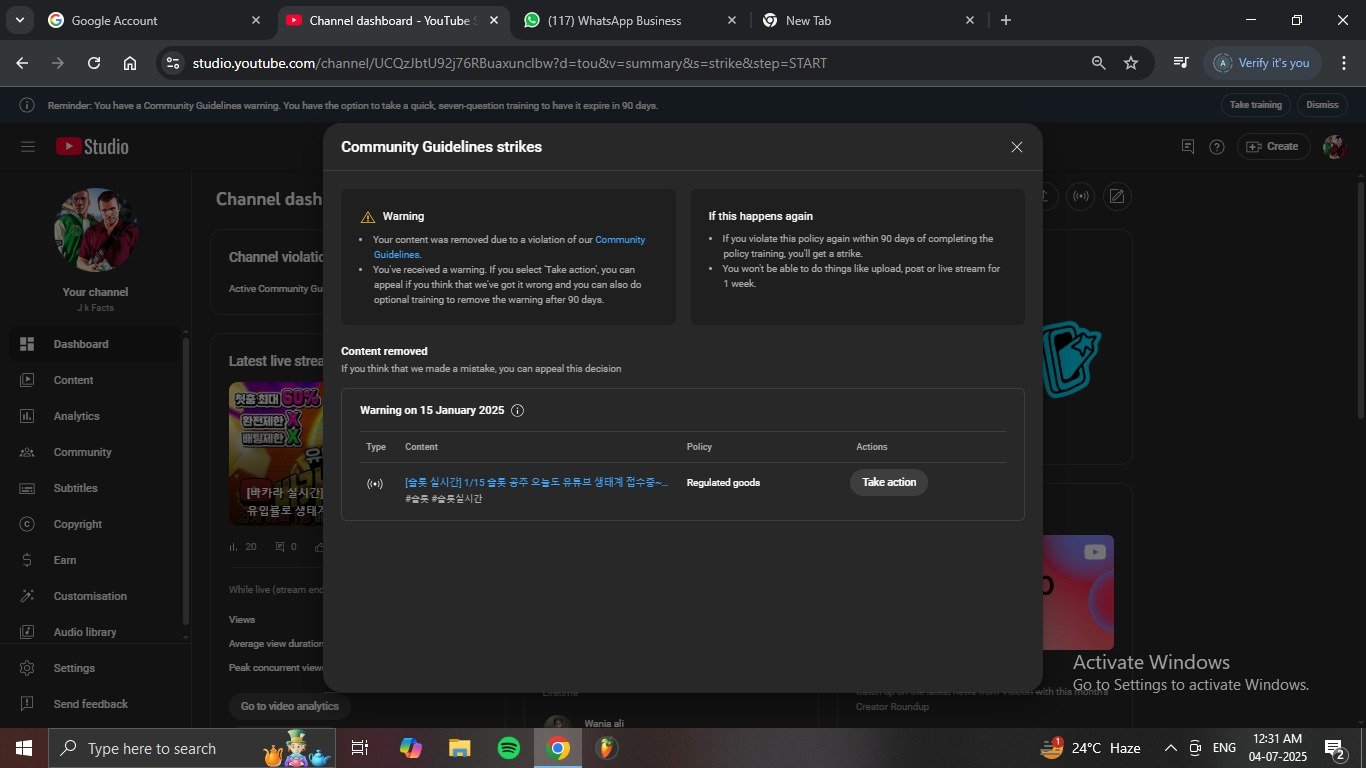The height and width of the screenshot is (768, 1366).
Task: Open Copilot from the taskbar
Action: pyautogui.click(x=410, y=748)
